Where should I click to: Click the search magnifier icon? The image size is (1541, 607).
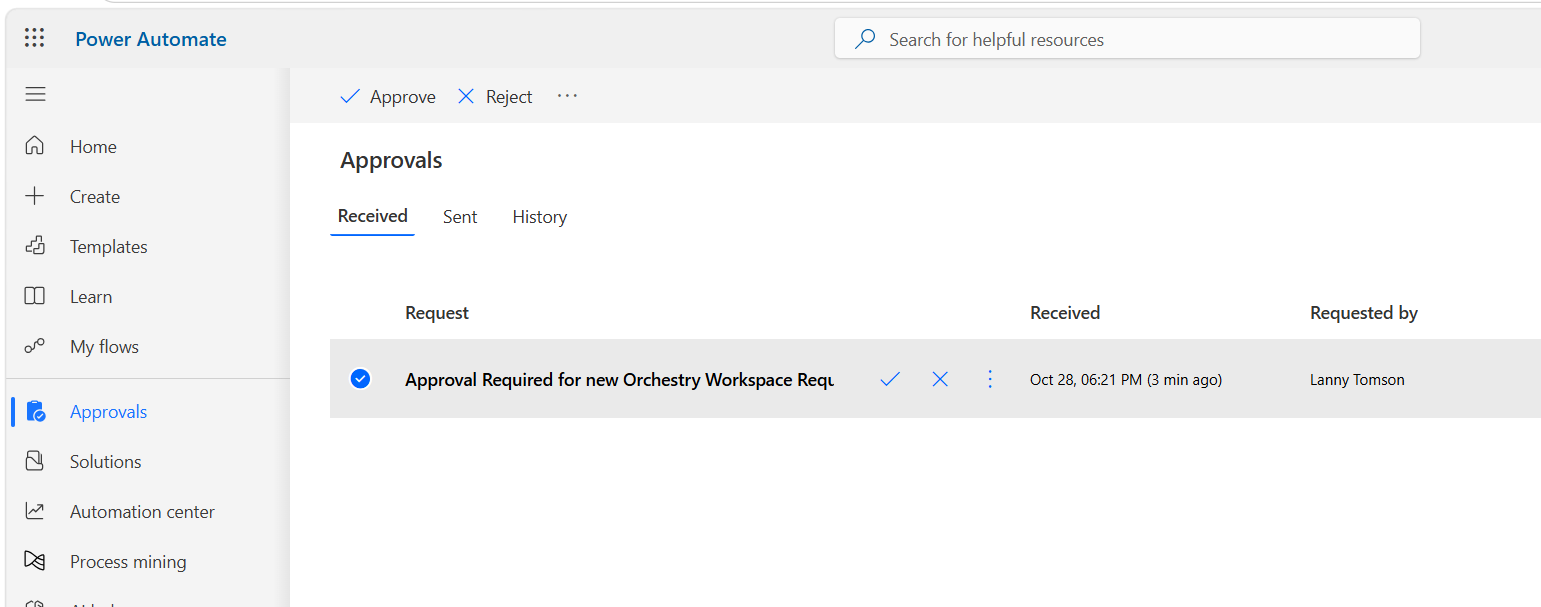[x=865, y=39]
